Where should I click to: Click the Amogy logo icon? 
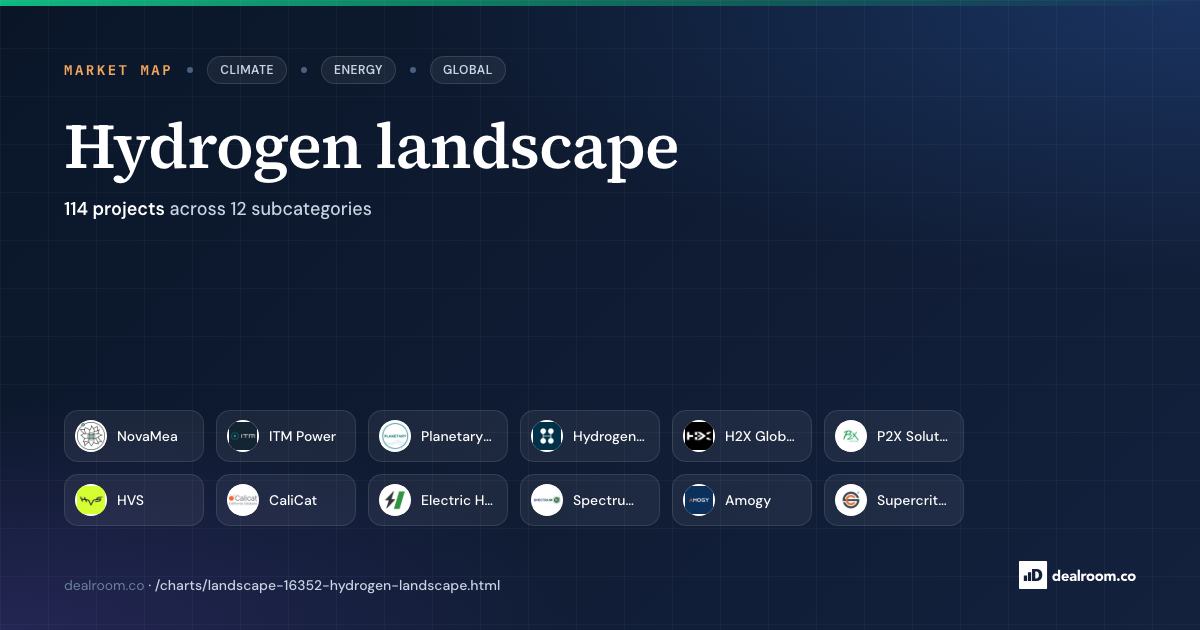699,500
